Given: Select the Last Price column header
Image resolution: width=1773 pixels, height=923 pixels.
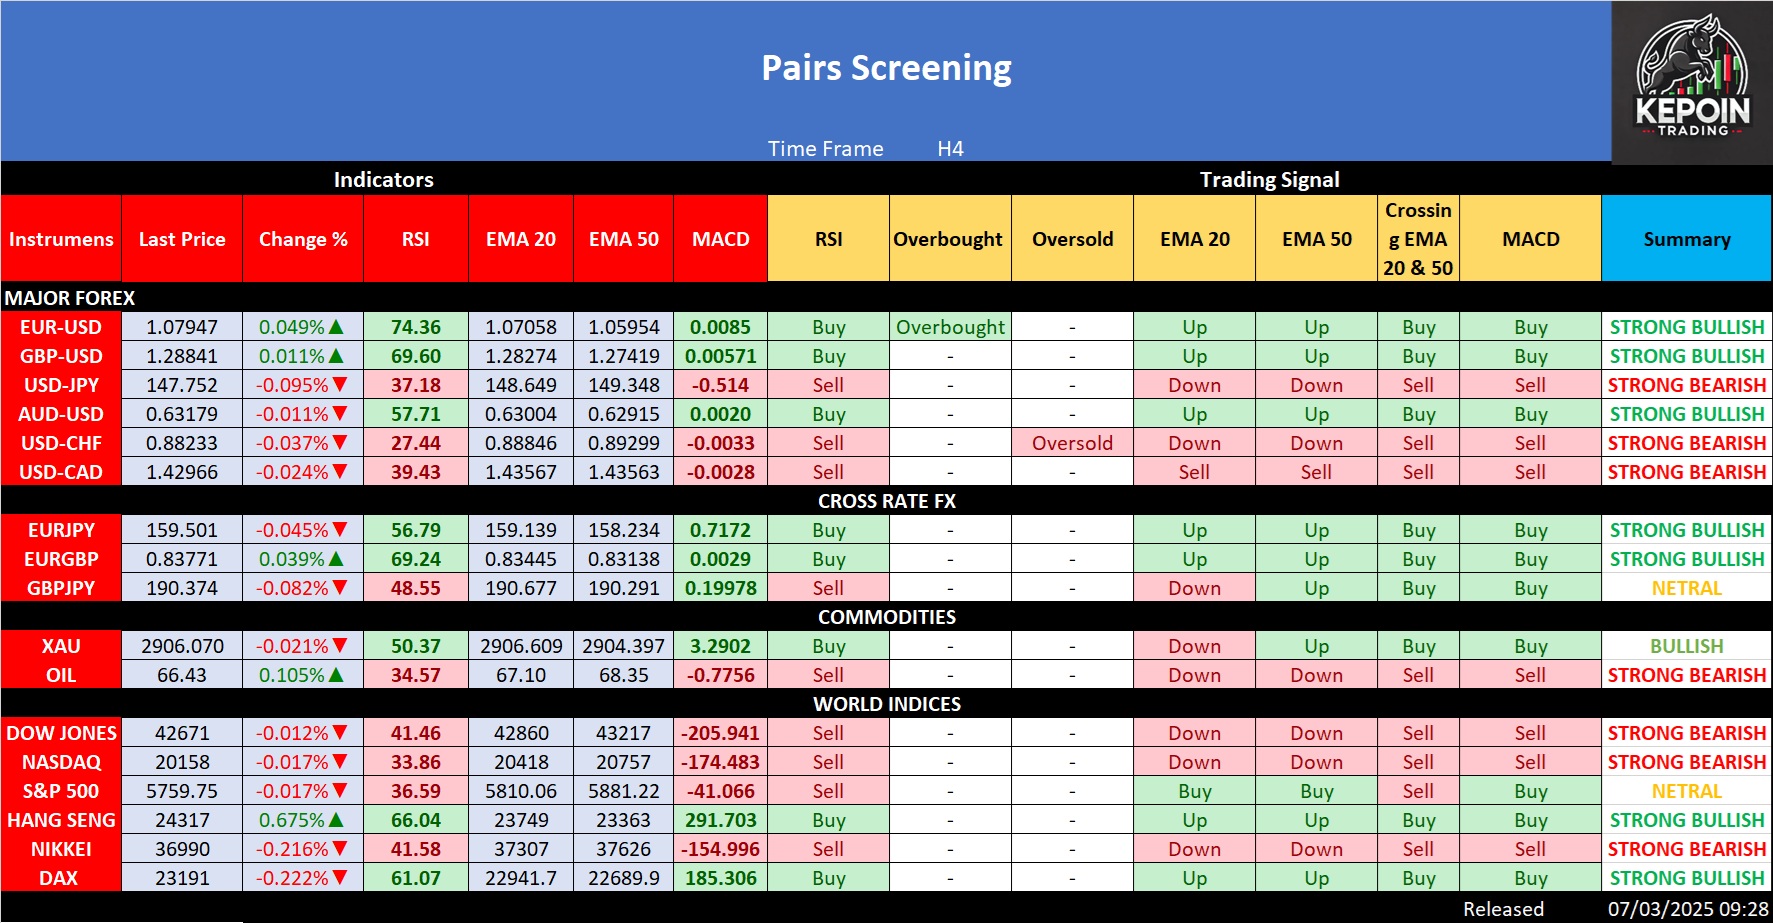Looking at the screenshot, I should [x=182, y=239].
